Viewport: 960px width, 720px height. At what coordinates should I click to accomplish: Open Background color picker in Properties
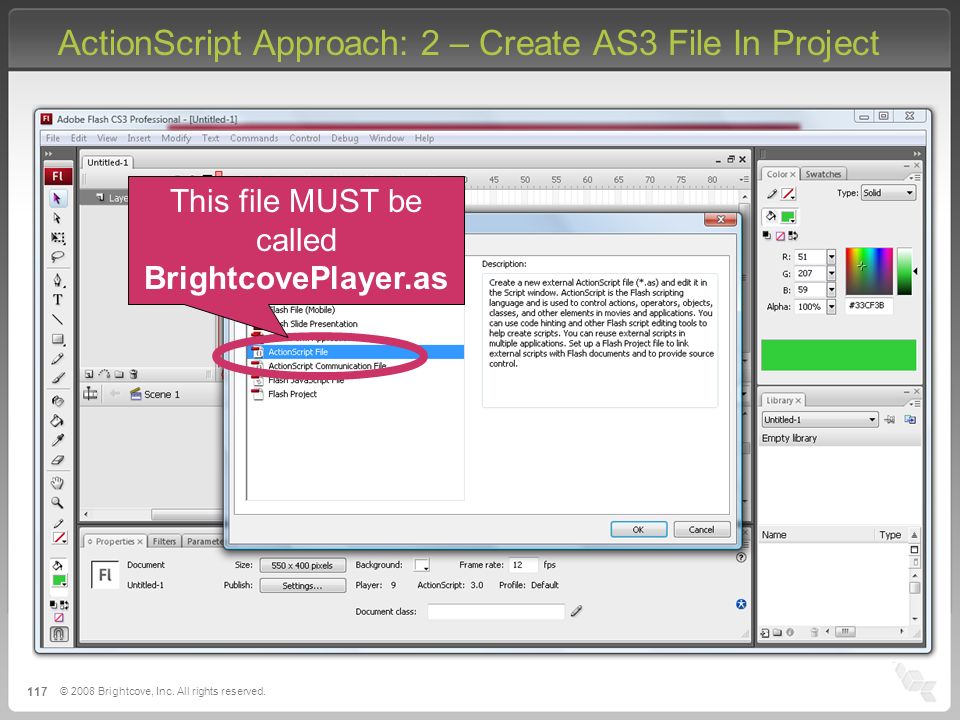click(x=422, y=564)
